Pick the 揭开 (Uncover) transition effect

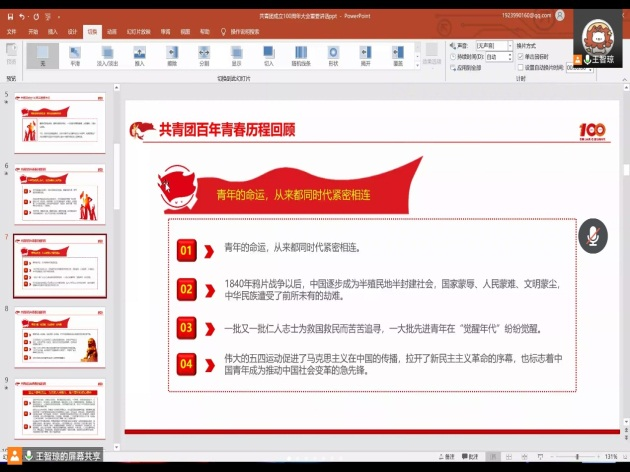click(365, 54)
